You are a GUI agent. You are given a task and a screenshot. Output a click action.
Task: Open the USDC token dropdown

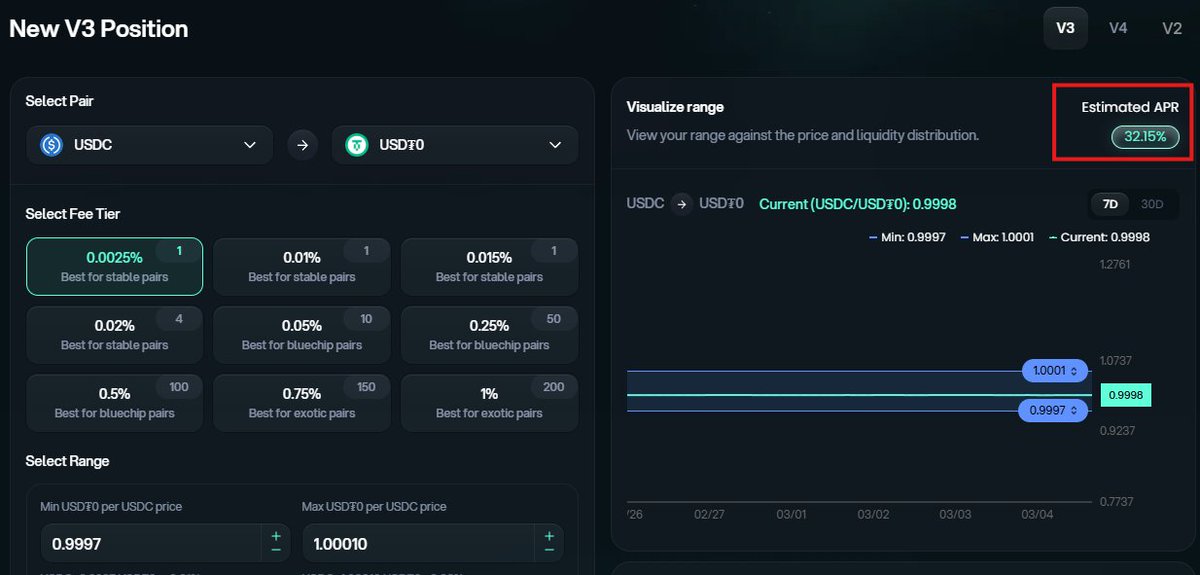click(x=149, y=145)
